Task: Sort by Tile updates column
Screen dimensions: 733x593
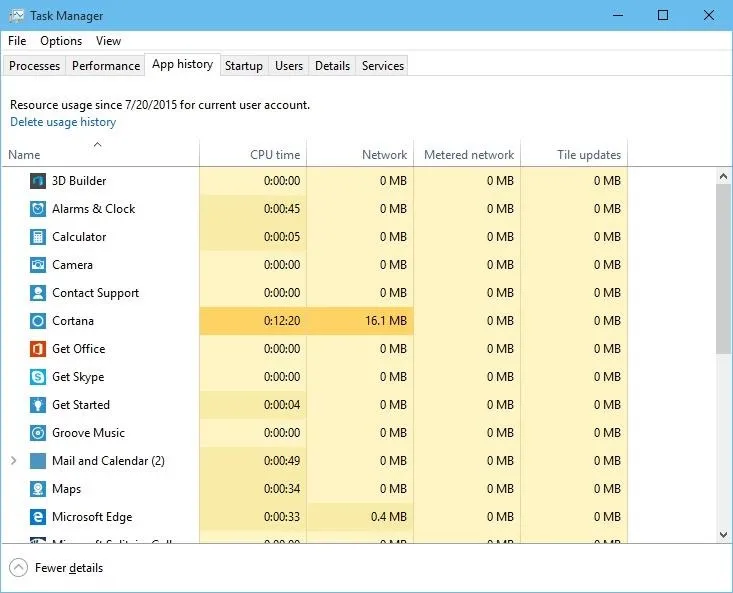Action: pyautogui.click(x=574, y=155)
